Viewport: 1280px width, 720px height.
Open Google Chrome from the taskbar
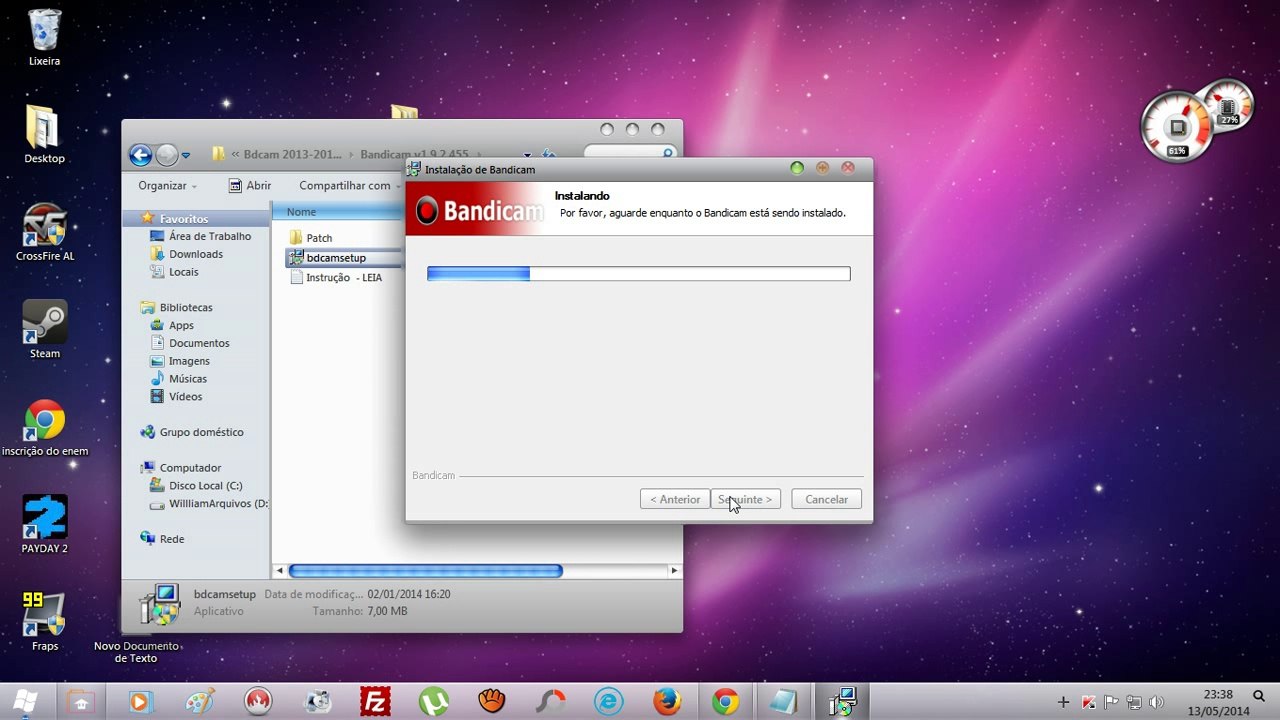(725, 702)
